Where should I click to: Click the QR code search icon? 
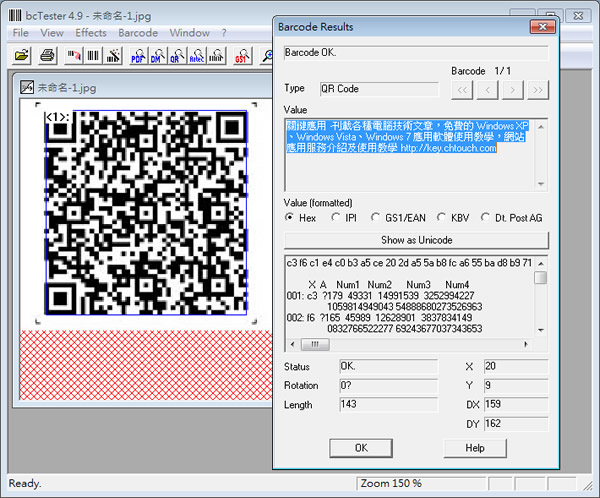(176, 58)
